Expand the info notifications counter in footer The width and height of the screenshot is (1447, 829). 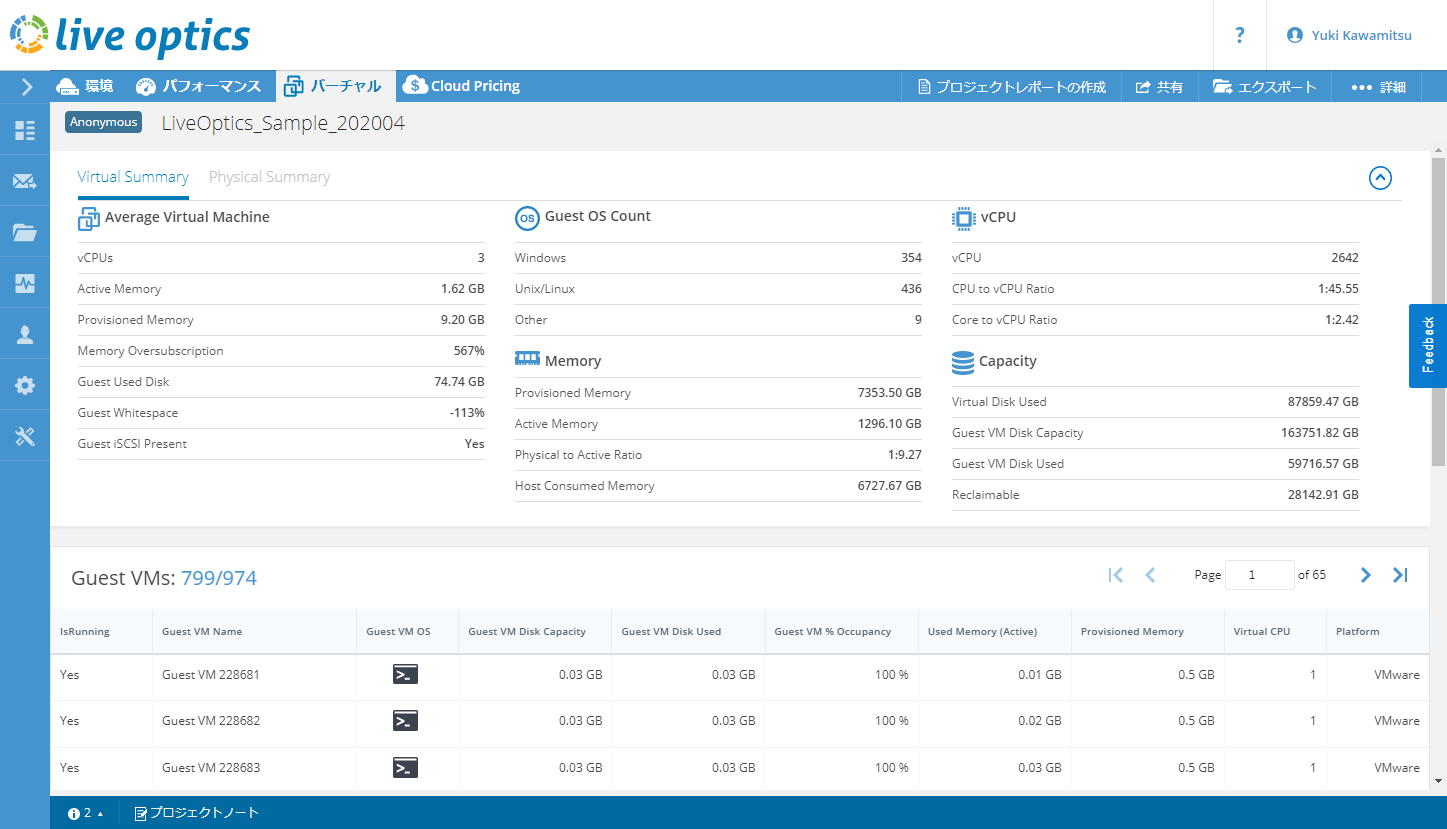[86, 813]
